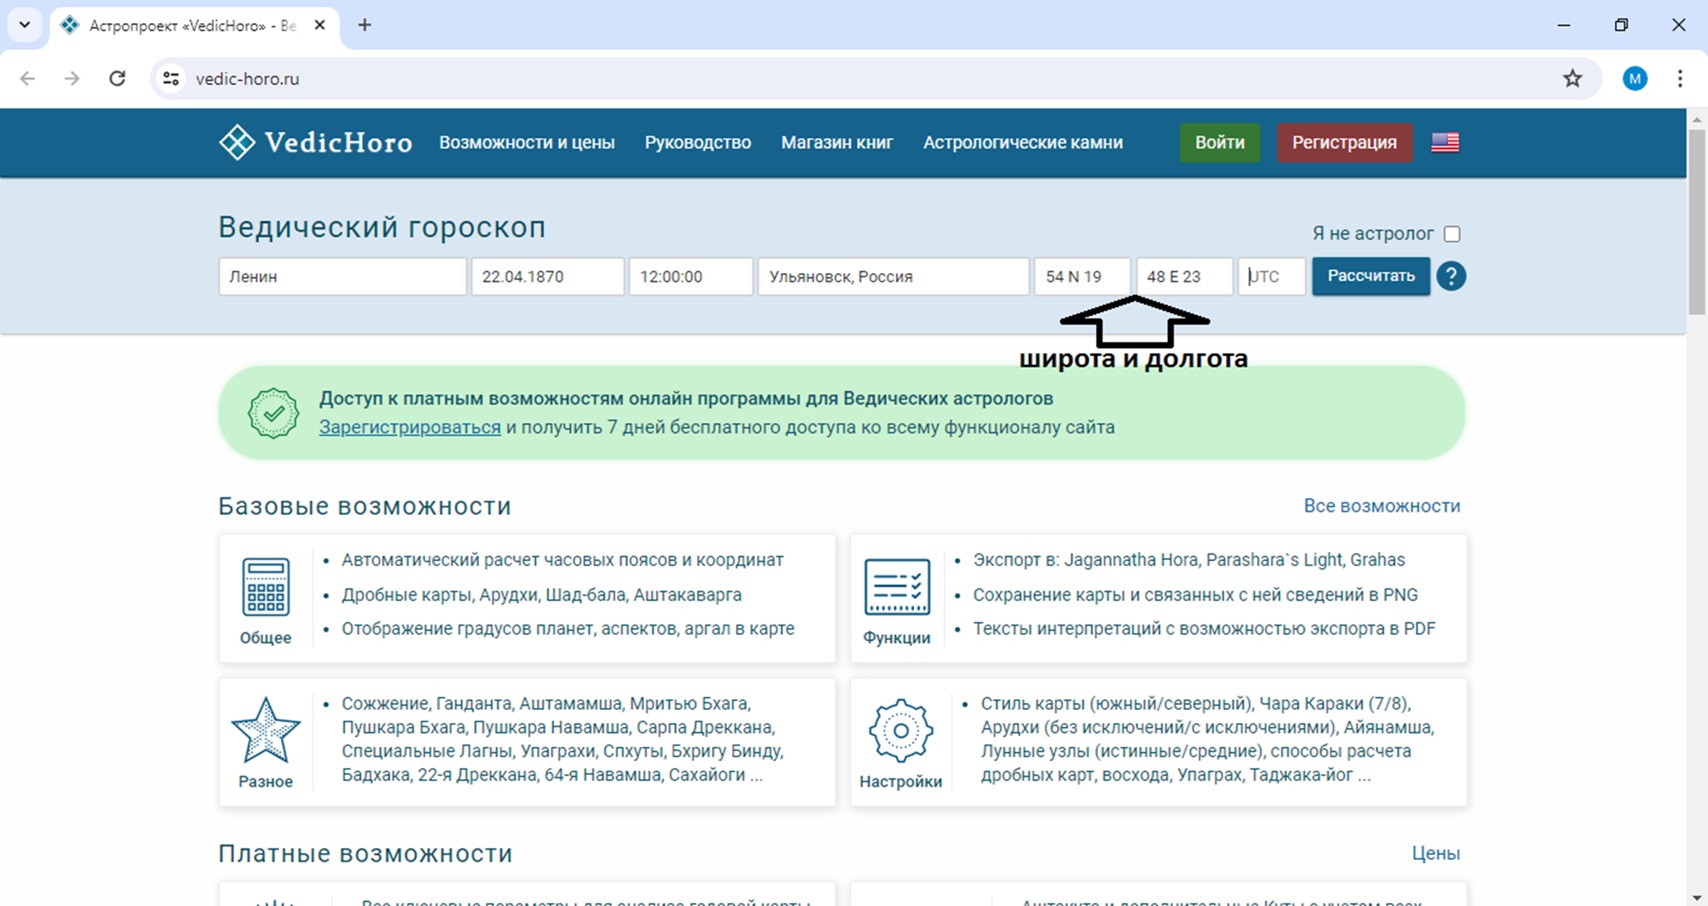
Task: Click the 'Зарегистрироваться' link in green banner
Action: pos(410,428)
